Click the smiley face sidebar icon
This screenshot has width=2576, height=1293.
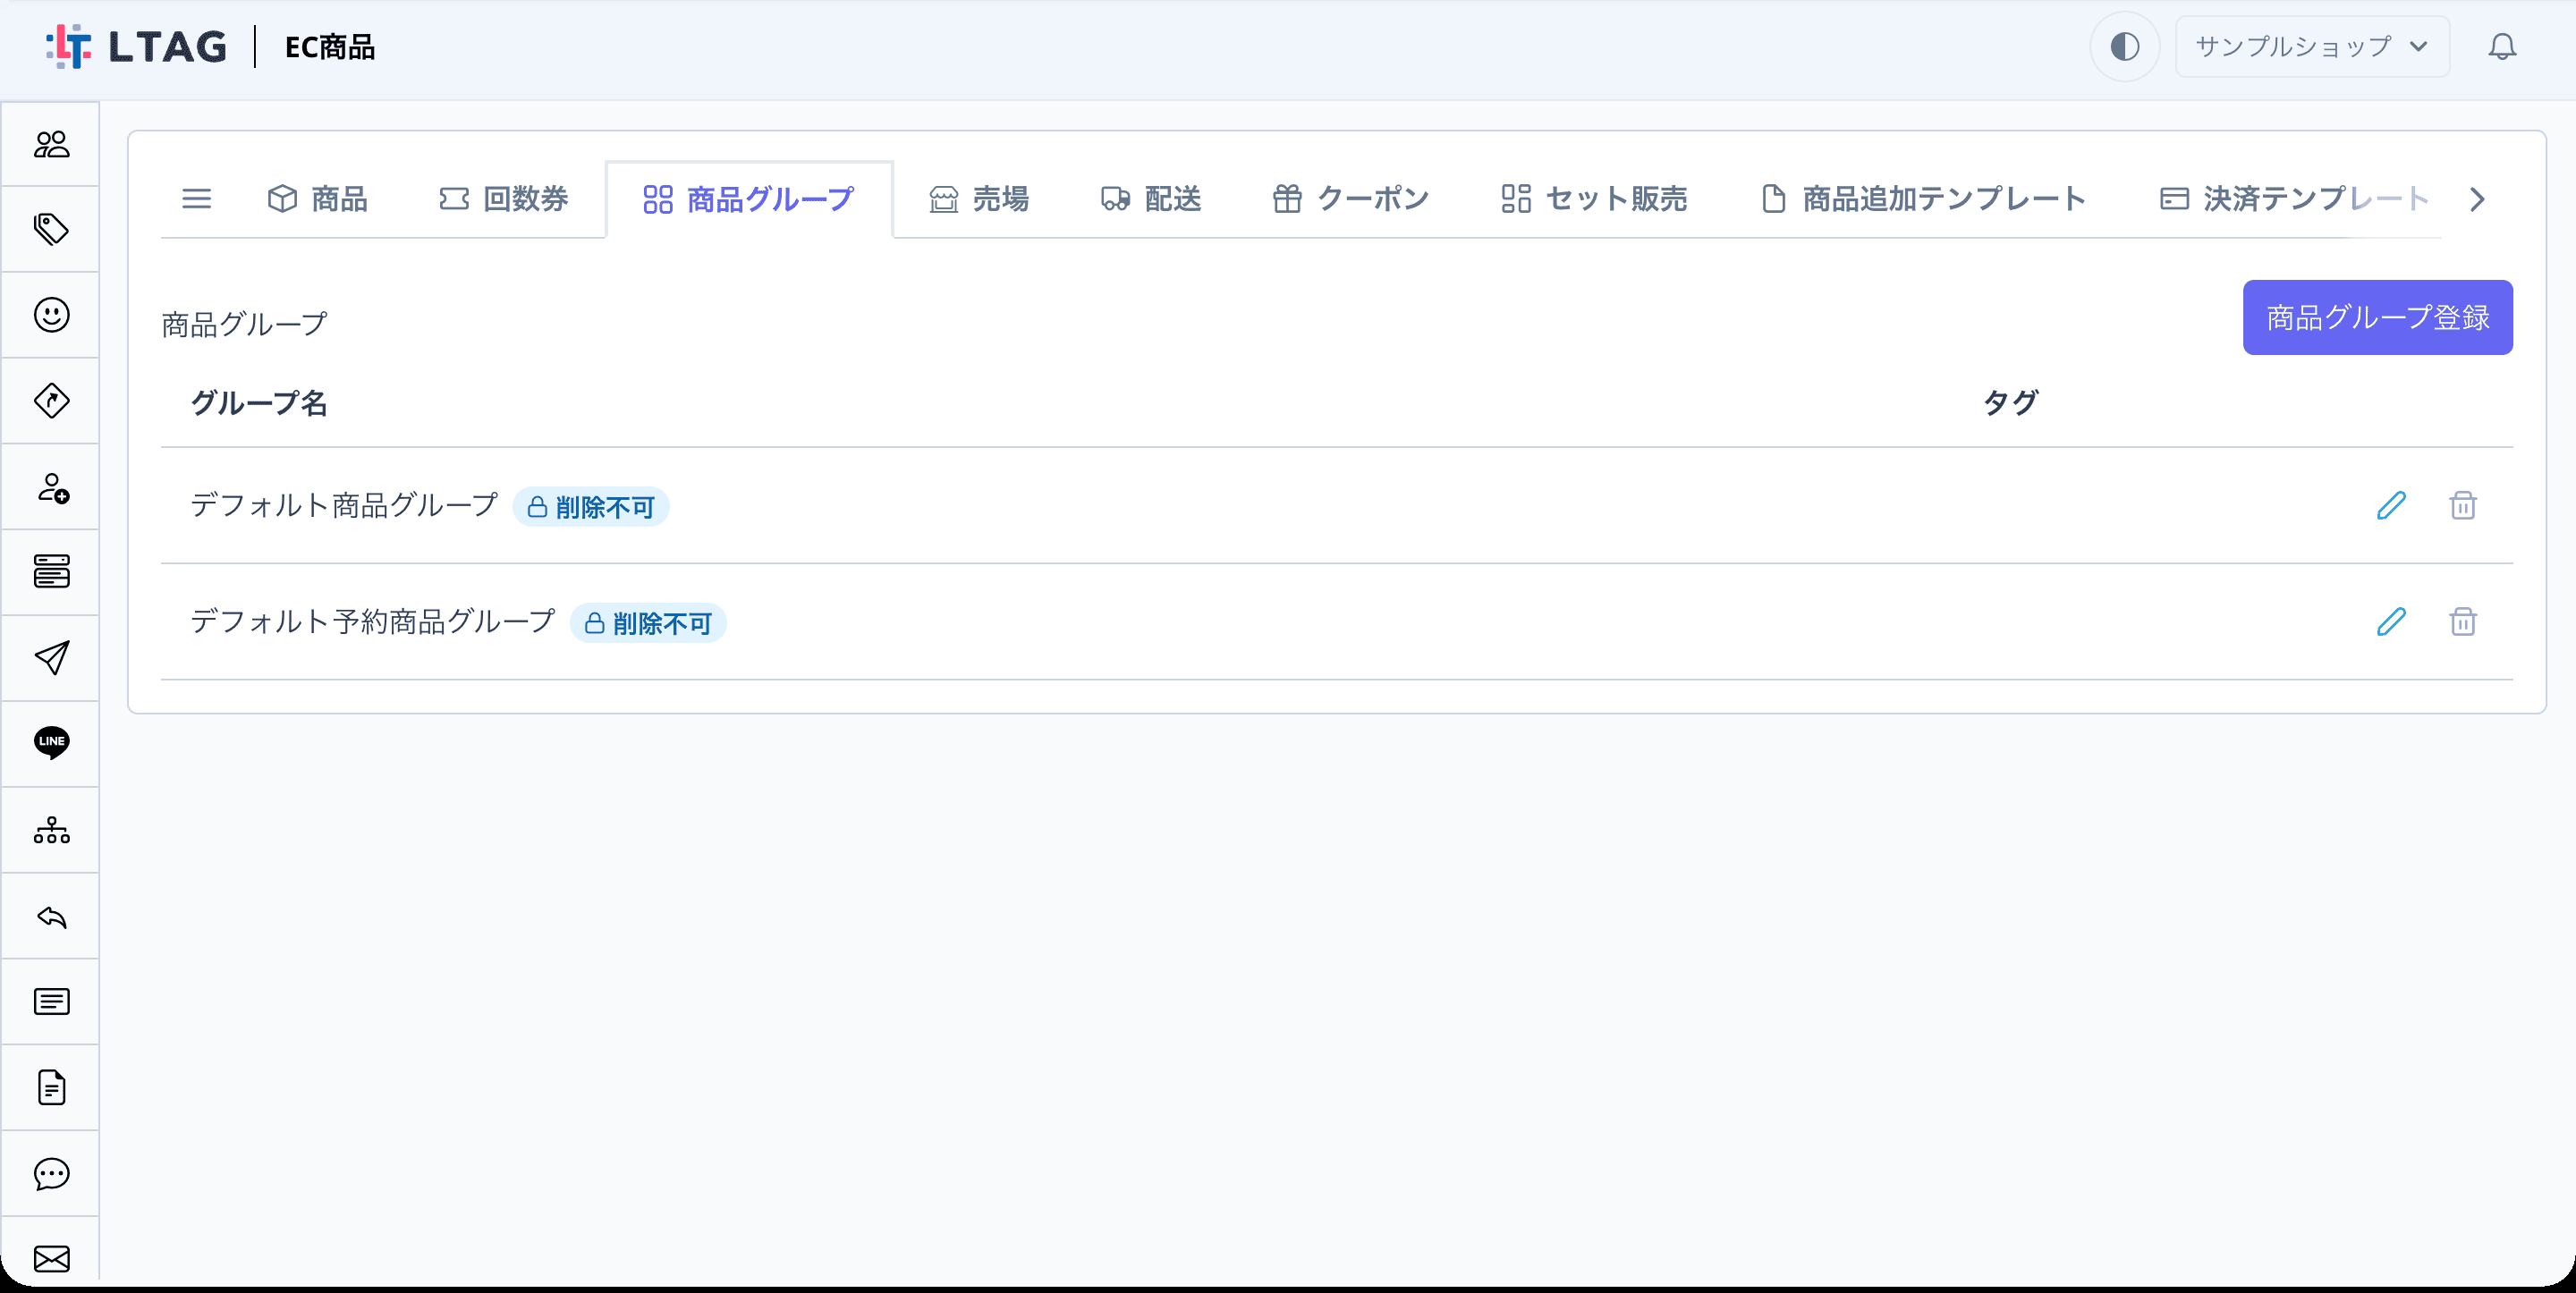pyautogui.click(x=51, y=315)
